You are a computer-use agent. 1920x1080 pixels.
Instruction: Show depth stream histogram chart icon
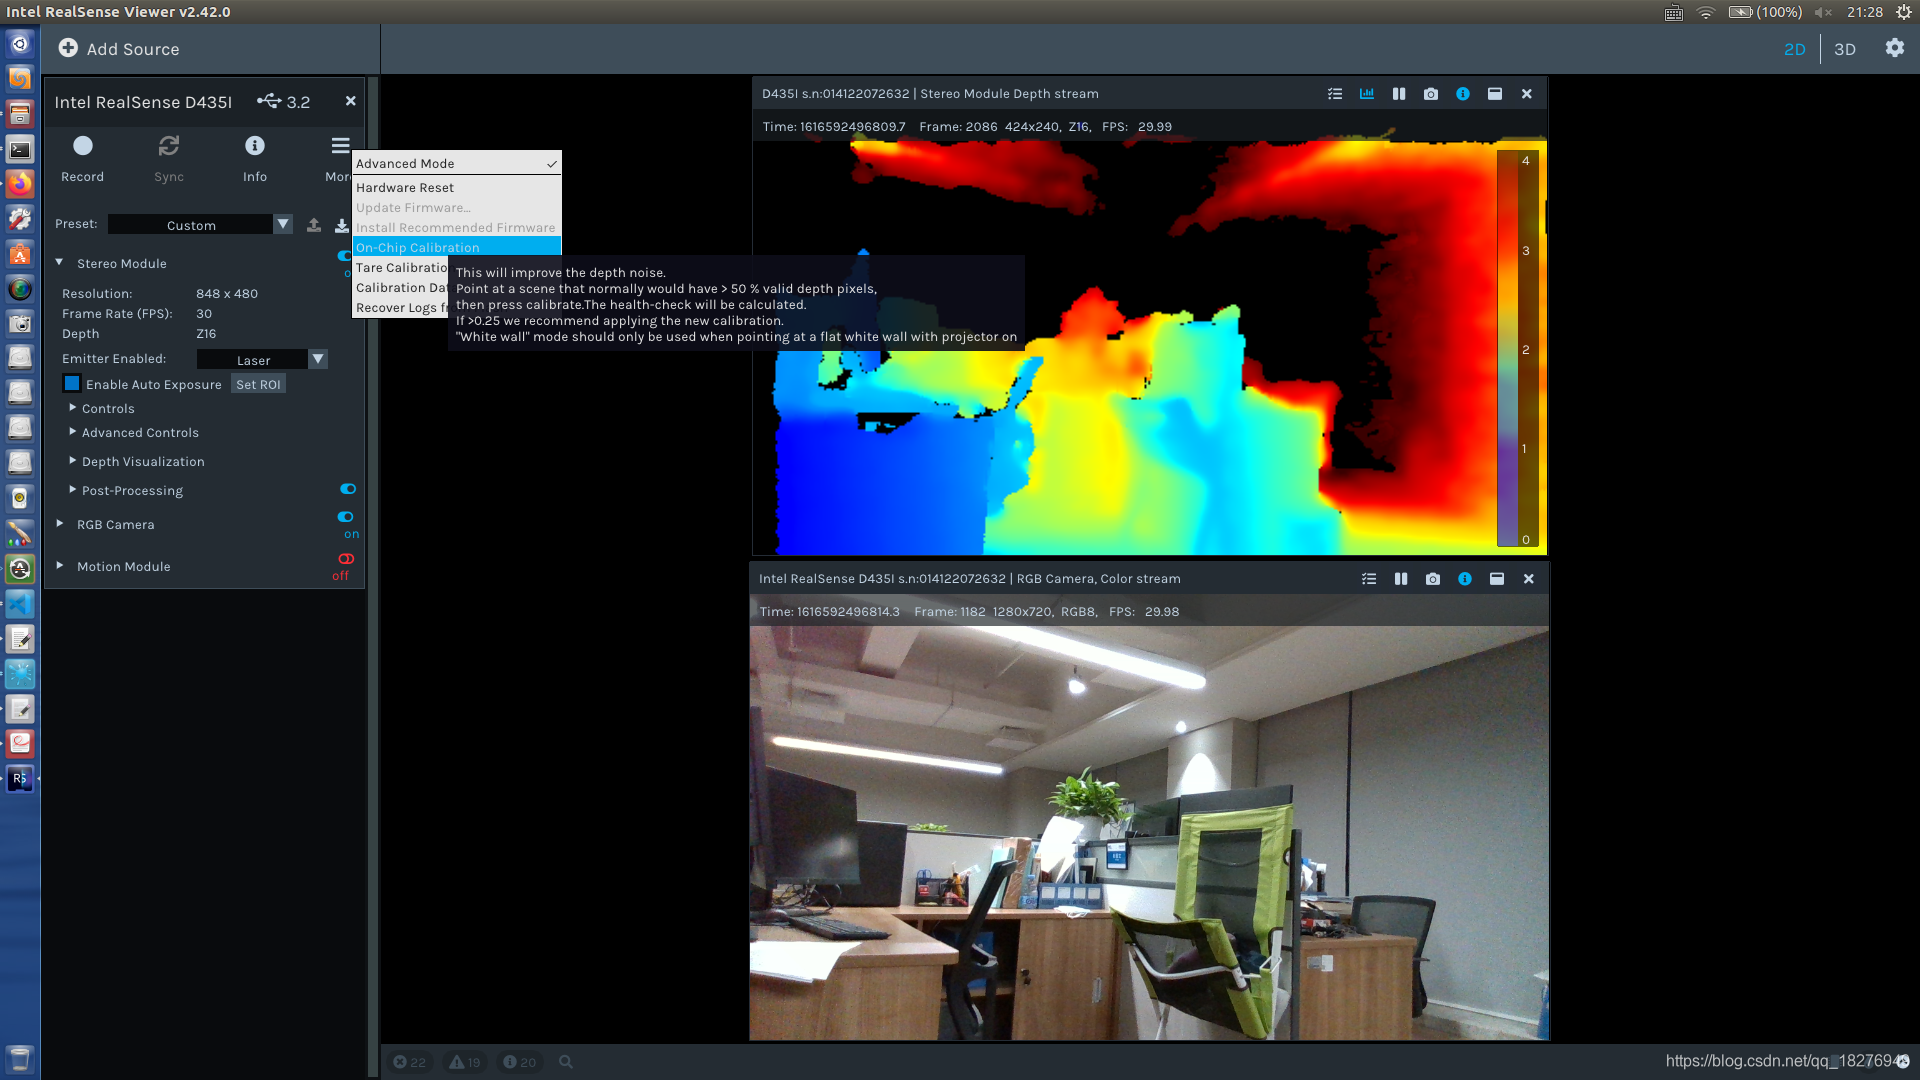tap(1367, 94)
